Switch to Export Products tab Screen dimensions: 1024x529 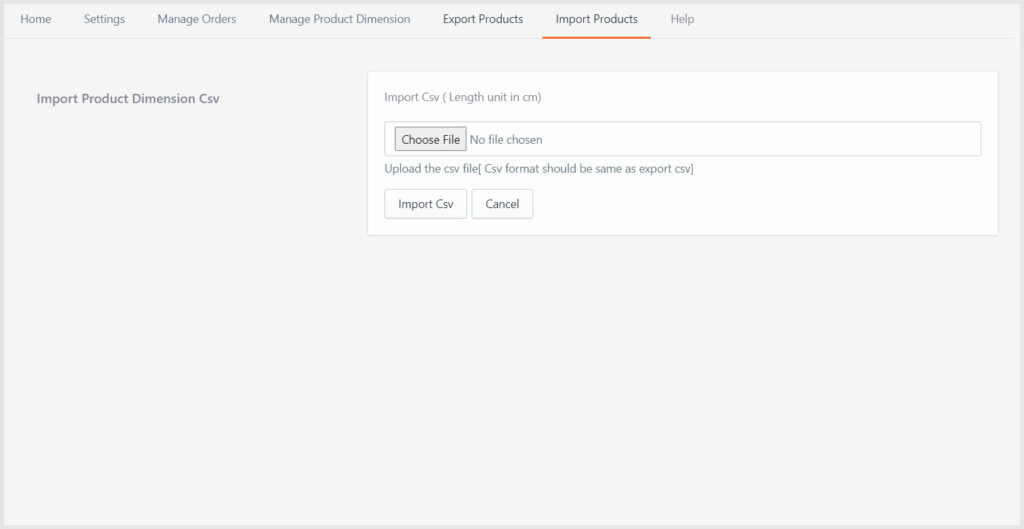[x=482, y=19]
